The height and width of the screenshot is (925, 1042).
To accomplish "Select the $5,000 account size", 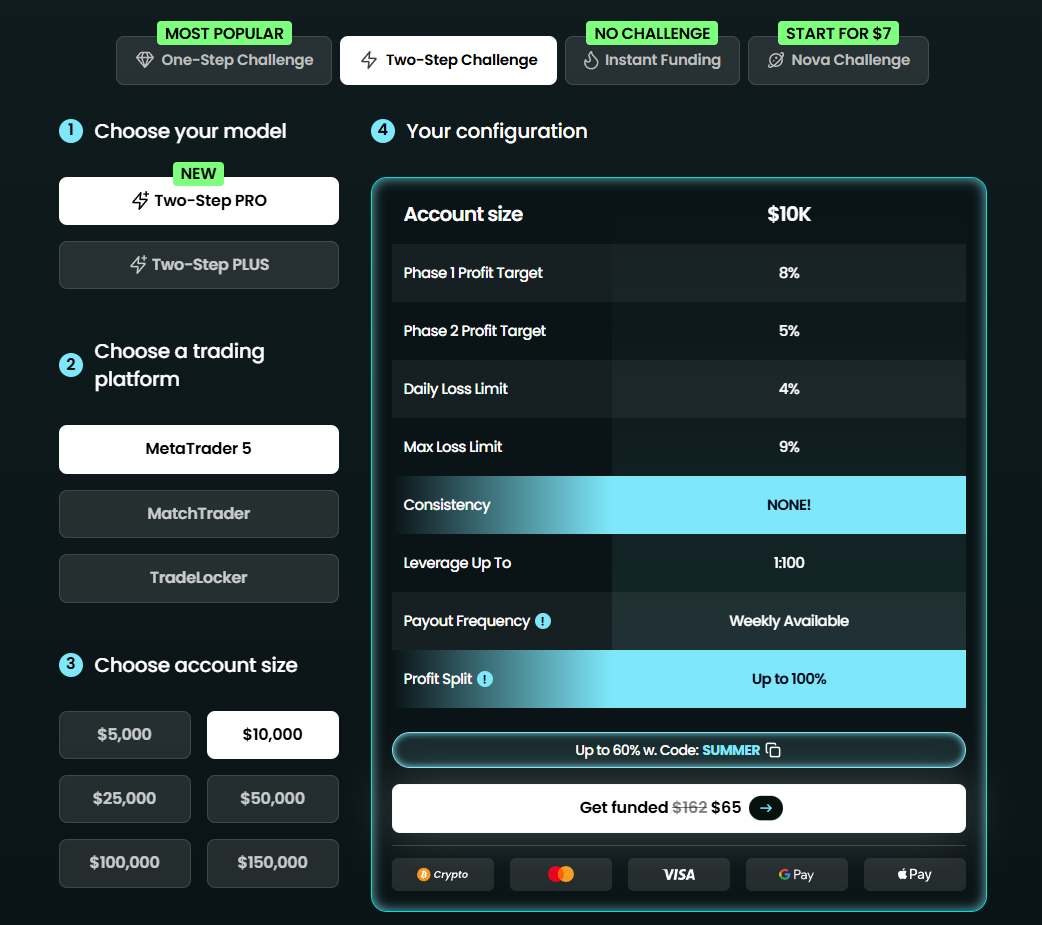I will coord(125,735).
